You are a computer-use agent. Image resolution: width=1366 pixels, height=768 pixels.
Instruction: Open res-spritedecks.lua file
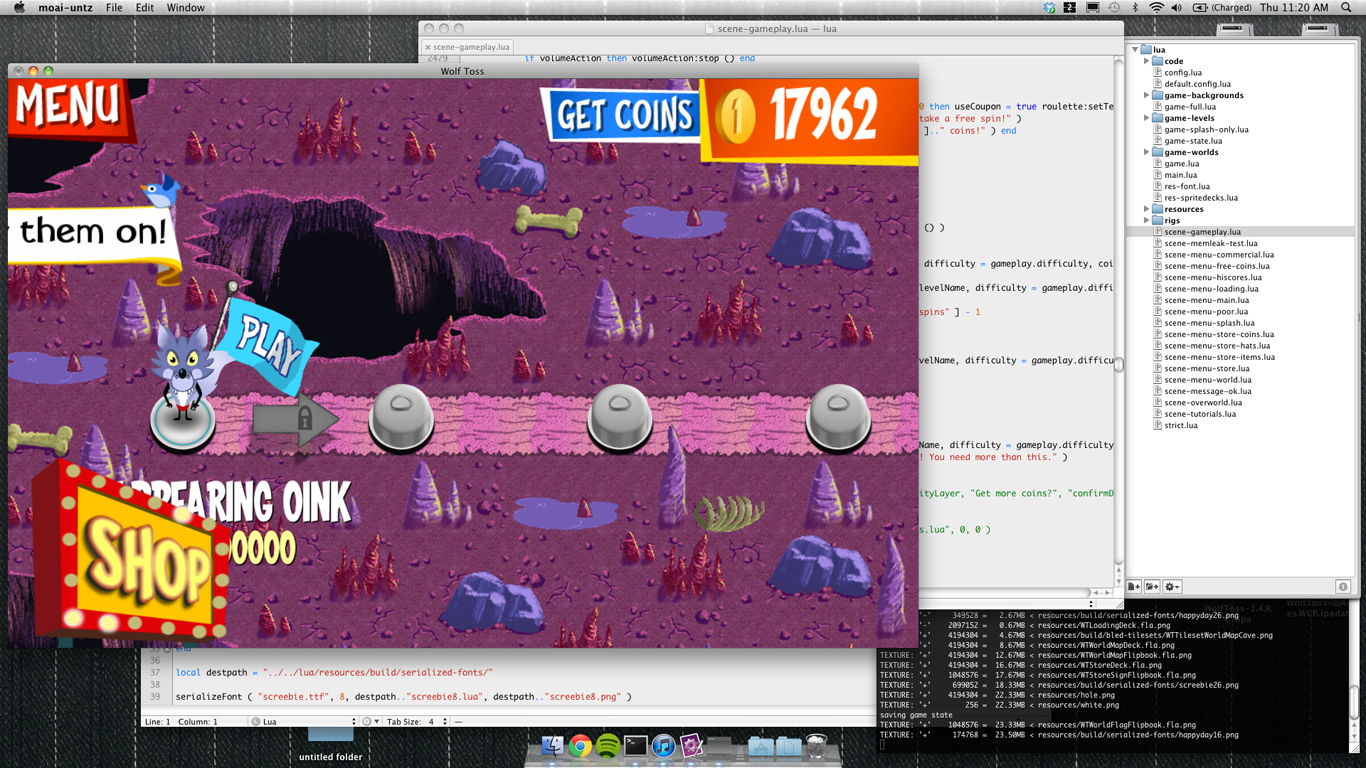(x=1201, y=198)
